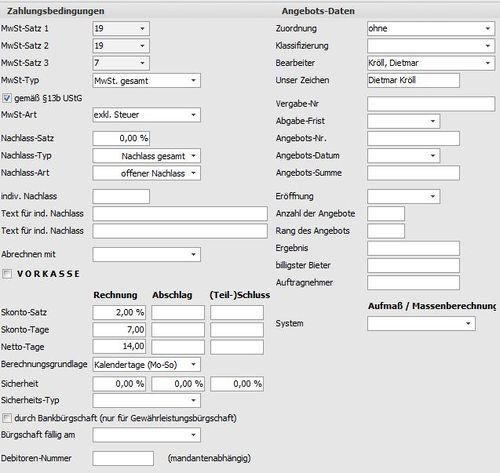Viewport: 500px width, 473px height.
Task: Expand the Klassifizierung dropdown
Action: click(x=431, y=46)
